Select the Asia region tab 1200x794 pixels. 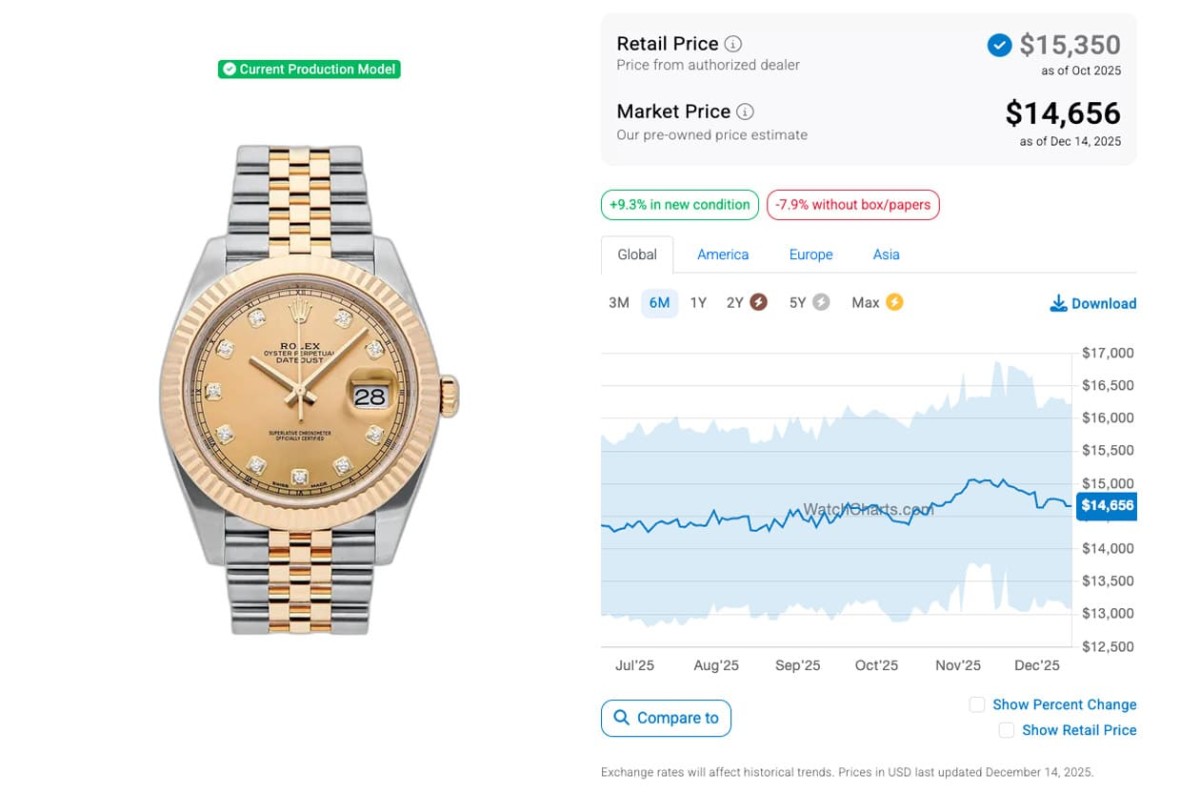pyautogui.click(x=886, y=255)
